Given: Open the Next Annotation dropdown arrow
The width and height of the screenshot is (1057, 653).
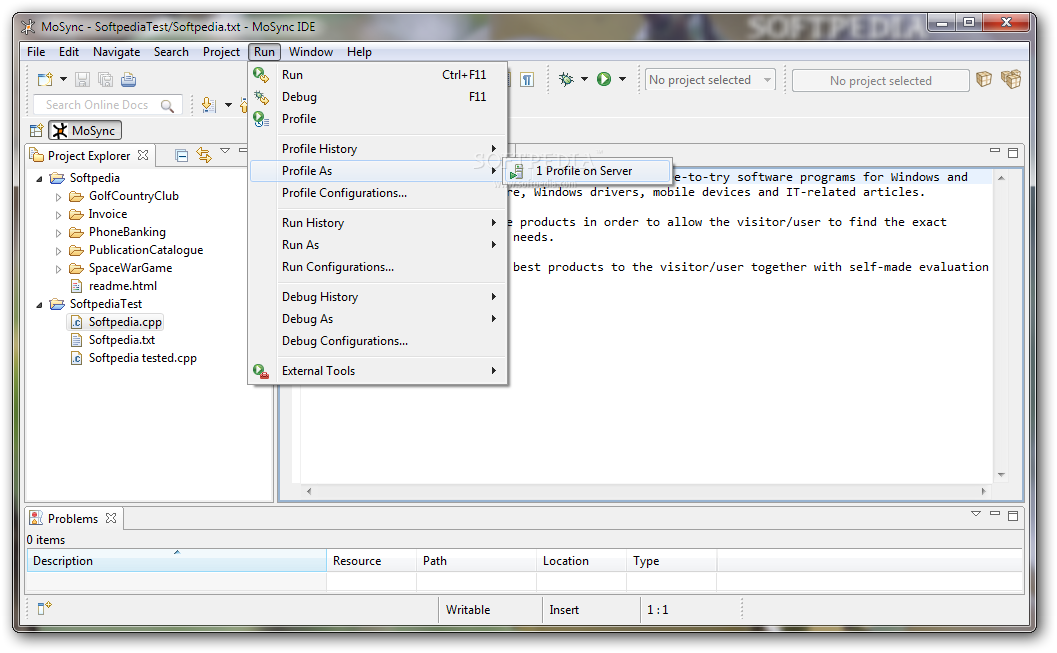Looking at the screenshot, I should pos(229,105).
